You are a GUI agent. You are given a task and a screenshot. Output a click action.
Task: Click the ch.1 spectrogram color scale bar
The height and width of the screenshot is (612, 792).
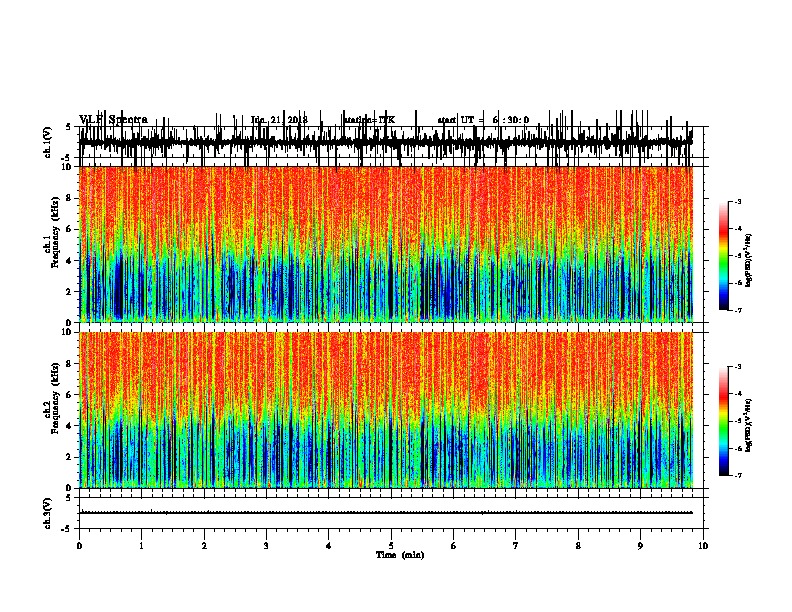click(x=724, y=256)
